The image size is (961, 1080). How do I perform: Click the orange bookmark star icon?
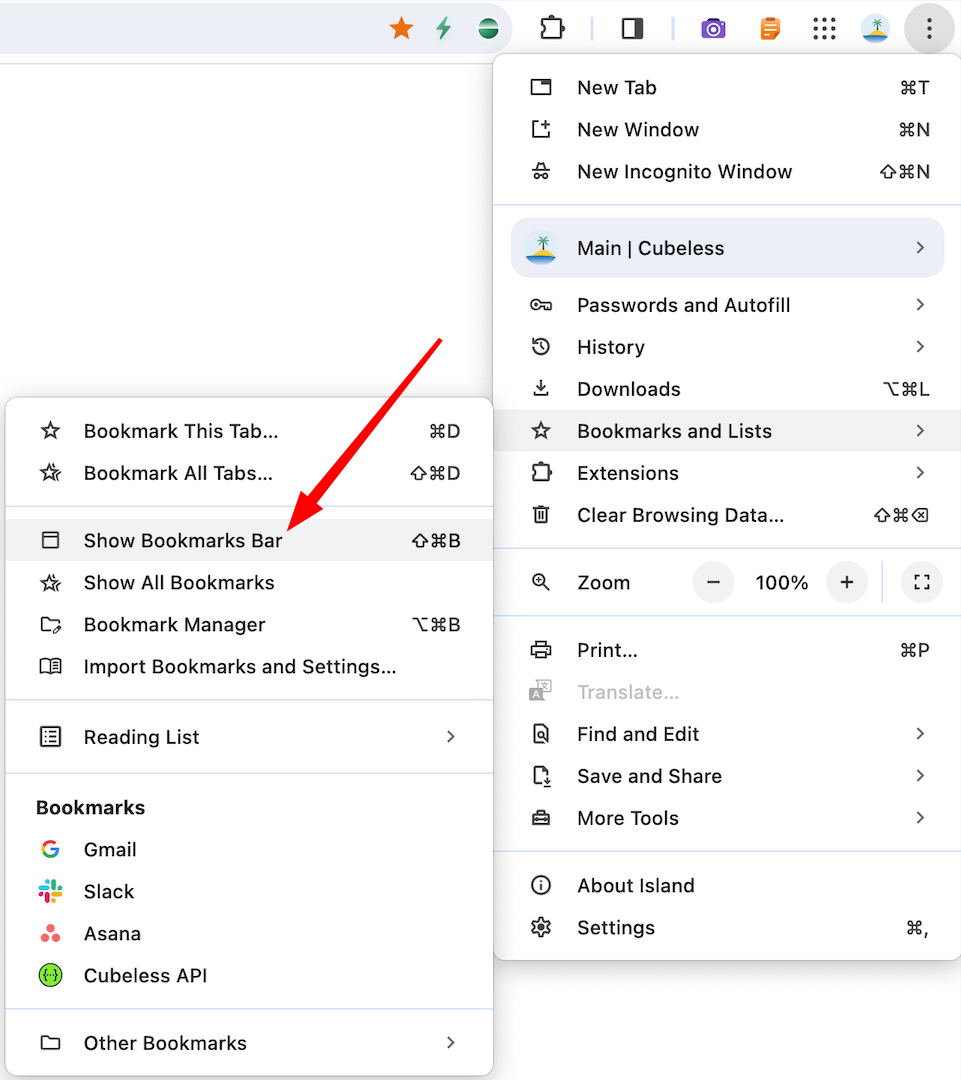(401, 29)
